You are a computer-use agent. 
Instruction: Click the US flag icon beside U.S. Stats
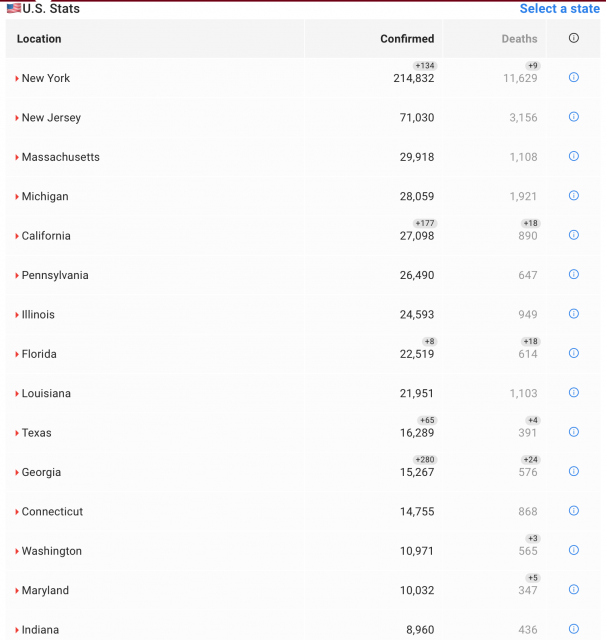pyautogui.click(x=13, y=8)
